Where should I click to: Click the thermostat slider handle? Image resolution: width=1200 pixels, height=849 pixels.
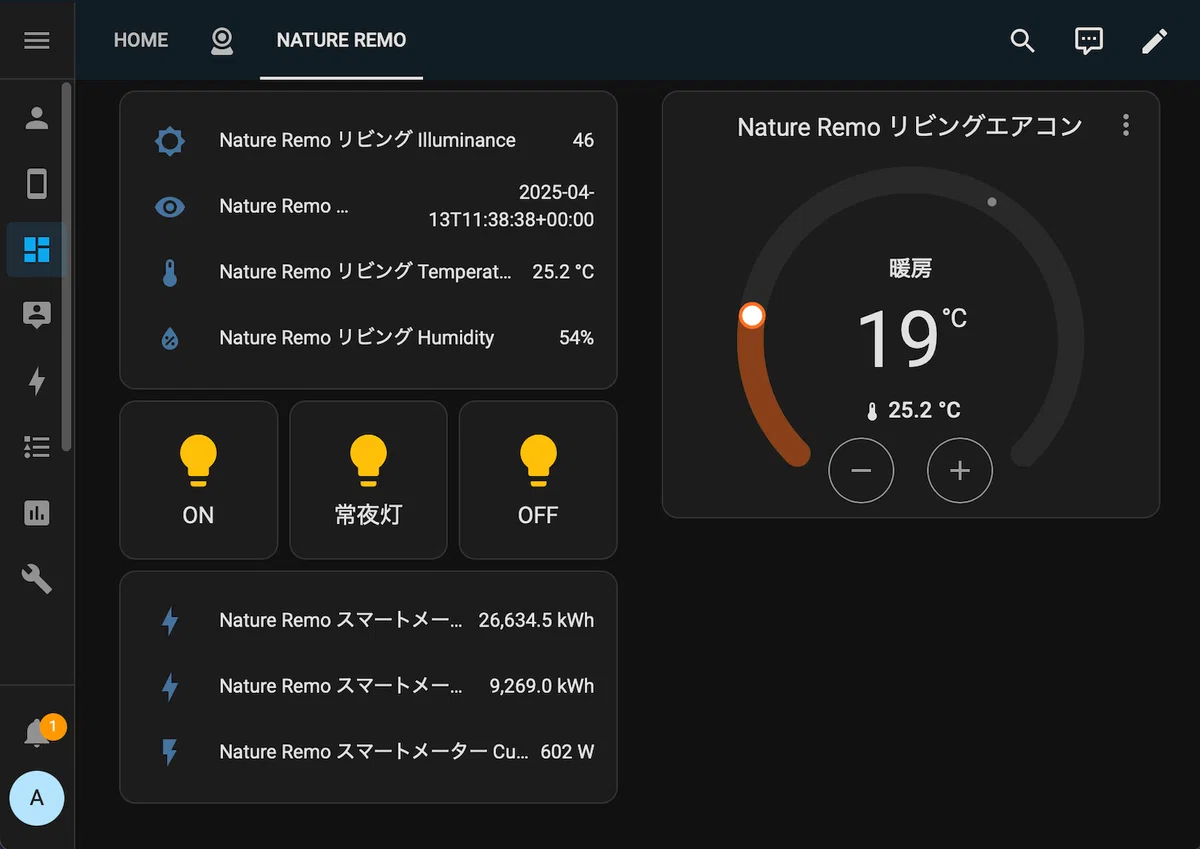tap(752, 316)
